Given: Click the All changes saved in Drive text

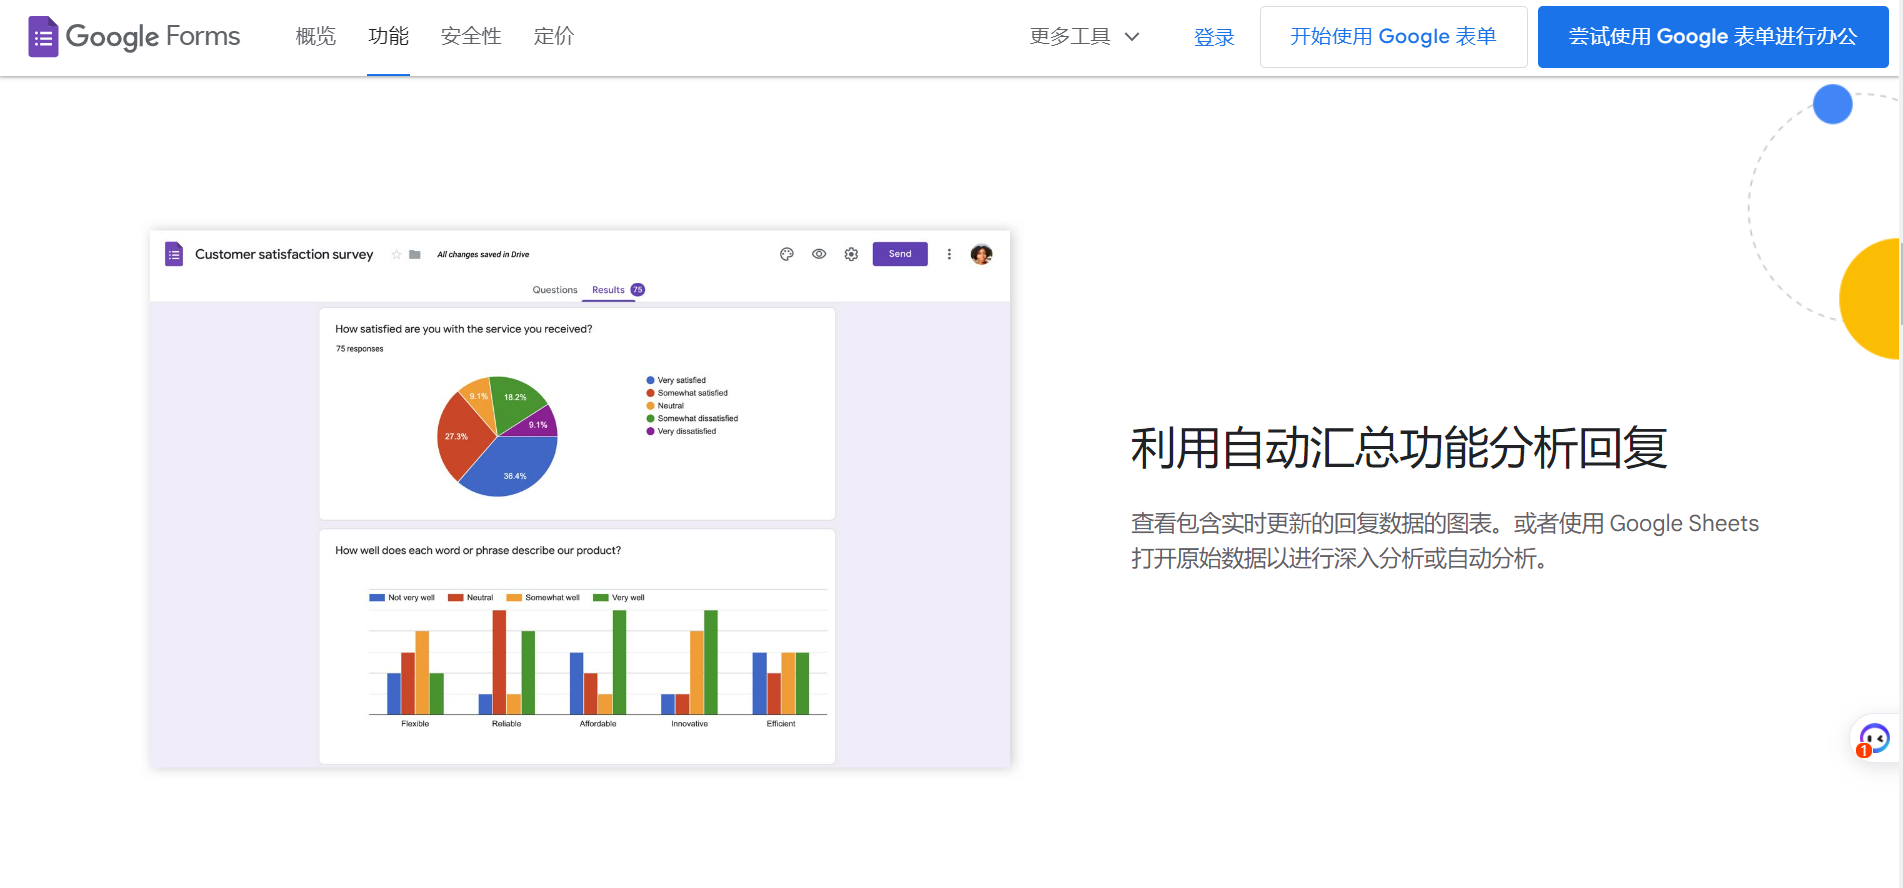Looking at the screenshot, I should tap(483, 255).
